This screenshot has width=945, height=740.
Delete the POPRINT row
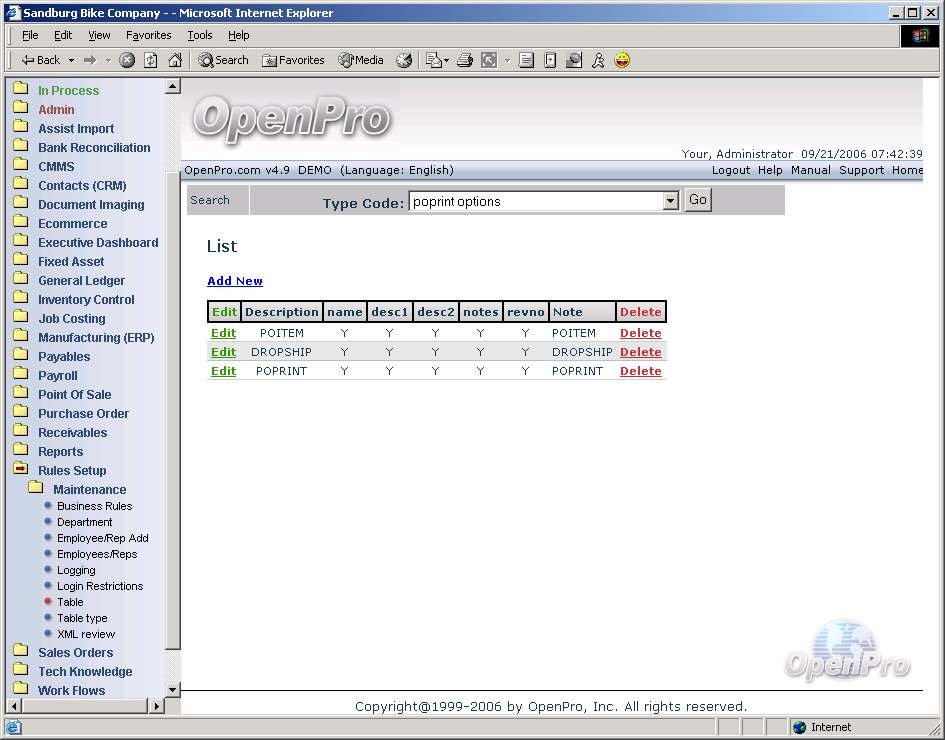640,371
